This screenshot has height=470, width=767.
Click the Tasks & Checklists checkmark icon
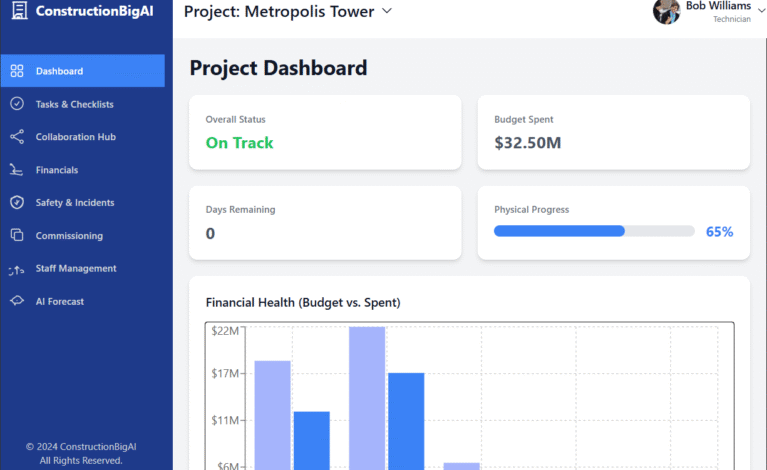coord(17,104)
